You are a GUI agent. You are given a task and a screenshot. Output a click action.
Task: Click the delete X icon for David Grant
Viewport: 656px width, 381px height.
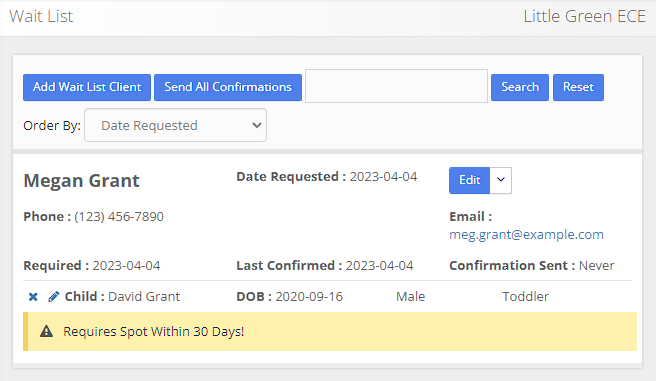click(33, 297)
